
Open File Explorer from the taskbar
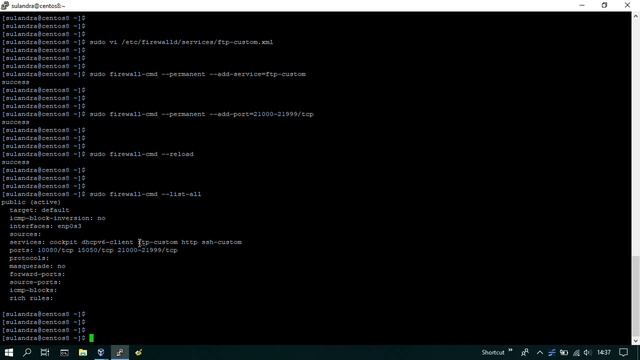[x=83, y=352]
